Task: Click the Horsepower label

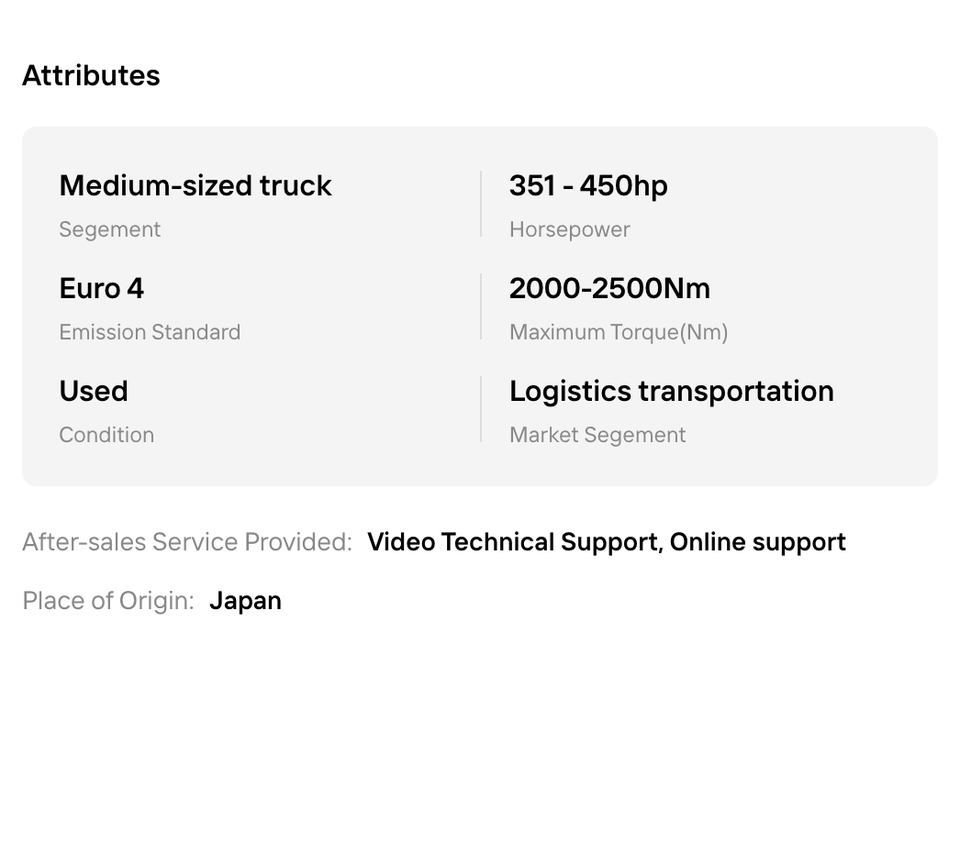Action: (x=569, y=230)
